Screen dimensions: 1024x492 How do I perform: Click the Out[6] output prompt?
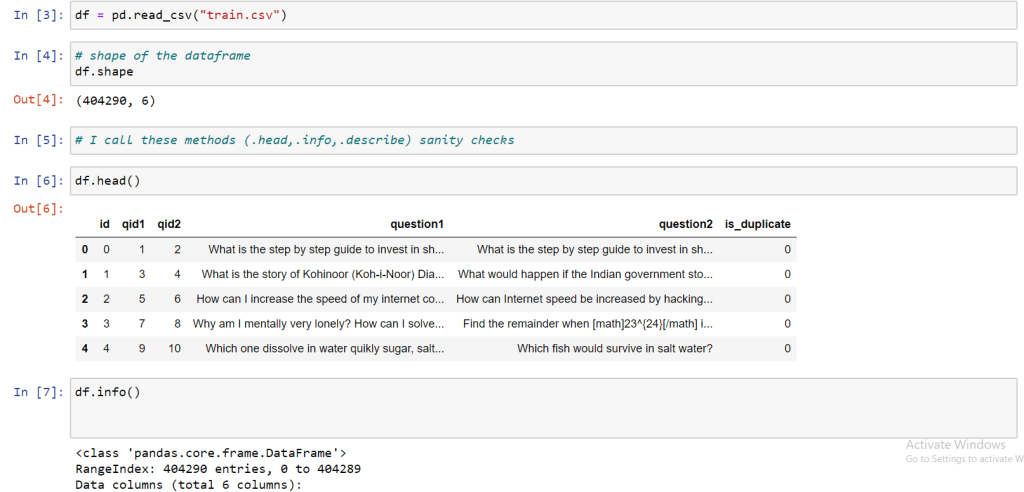point(37,208)
